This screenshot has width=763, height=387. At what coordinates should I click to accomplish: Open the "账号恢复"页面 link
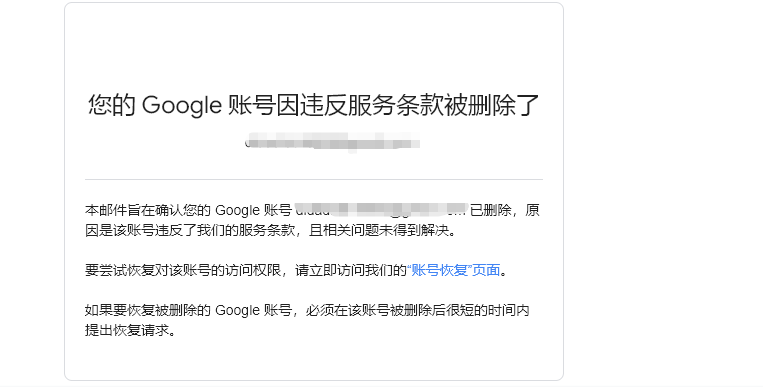(454, 270)
